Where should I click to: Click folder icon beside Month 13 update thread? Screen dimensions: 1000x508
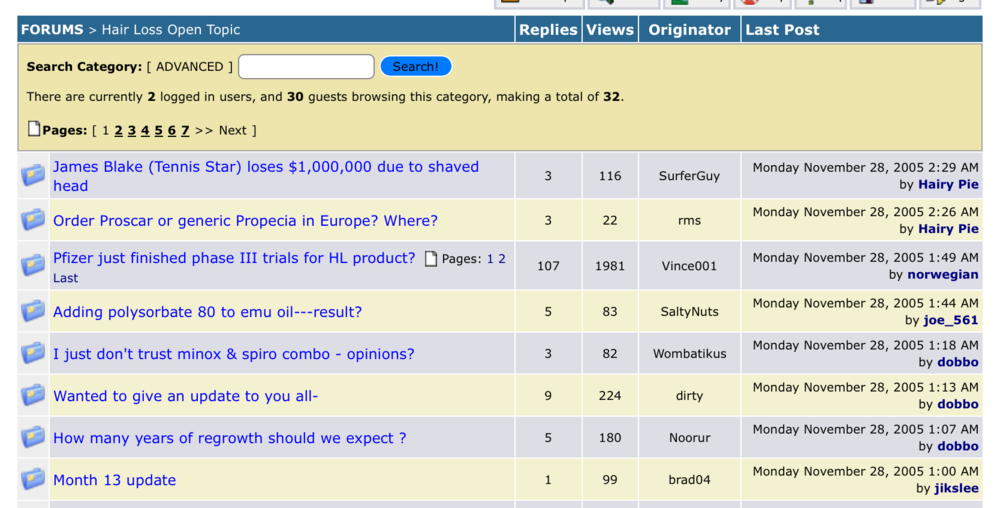(33, 480)
